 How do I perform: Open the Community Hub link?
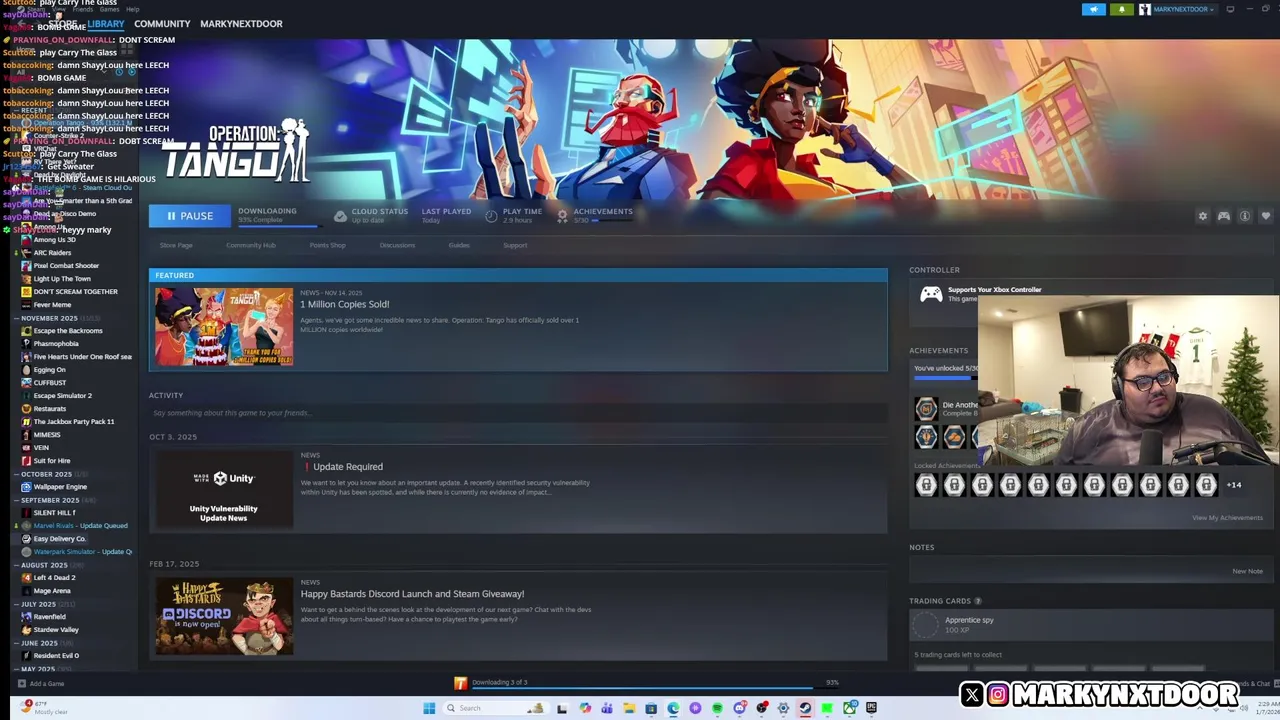pyautogui.click(x=251, y=245)
